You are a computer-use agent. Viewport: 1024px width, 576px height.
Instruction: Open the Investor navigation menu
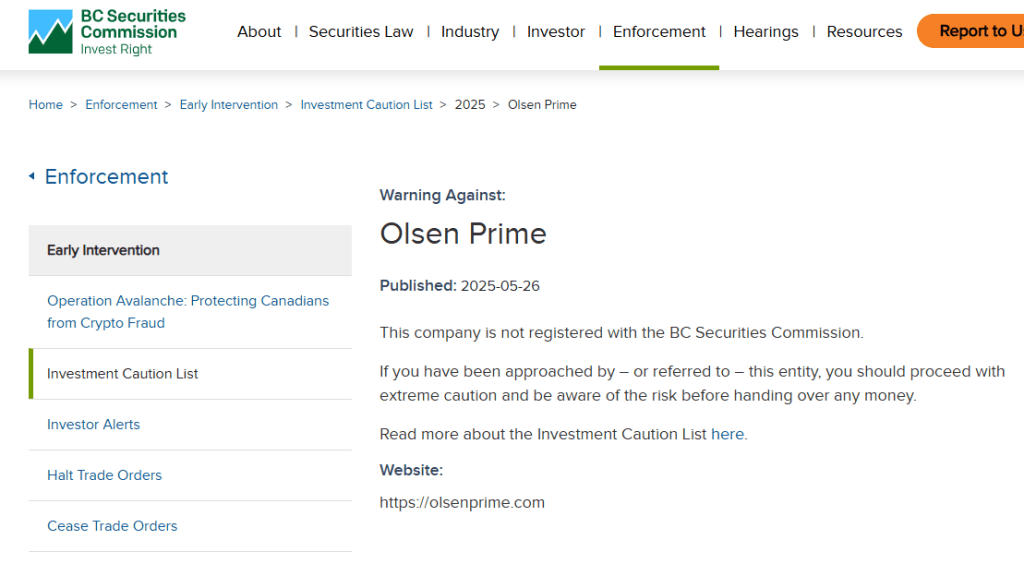pyautogui.click(x=556, y=31)
